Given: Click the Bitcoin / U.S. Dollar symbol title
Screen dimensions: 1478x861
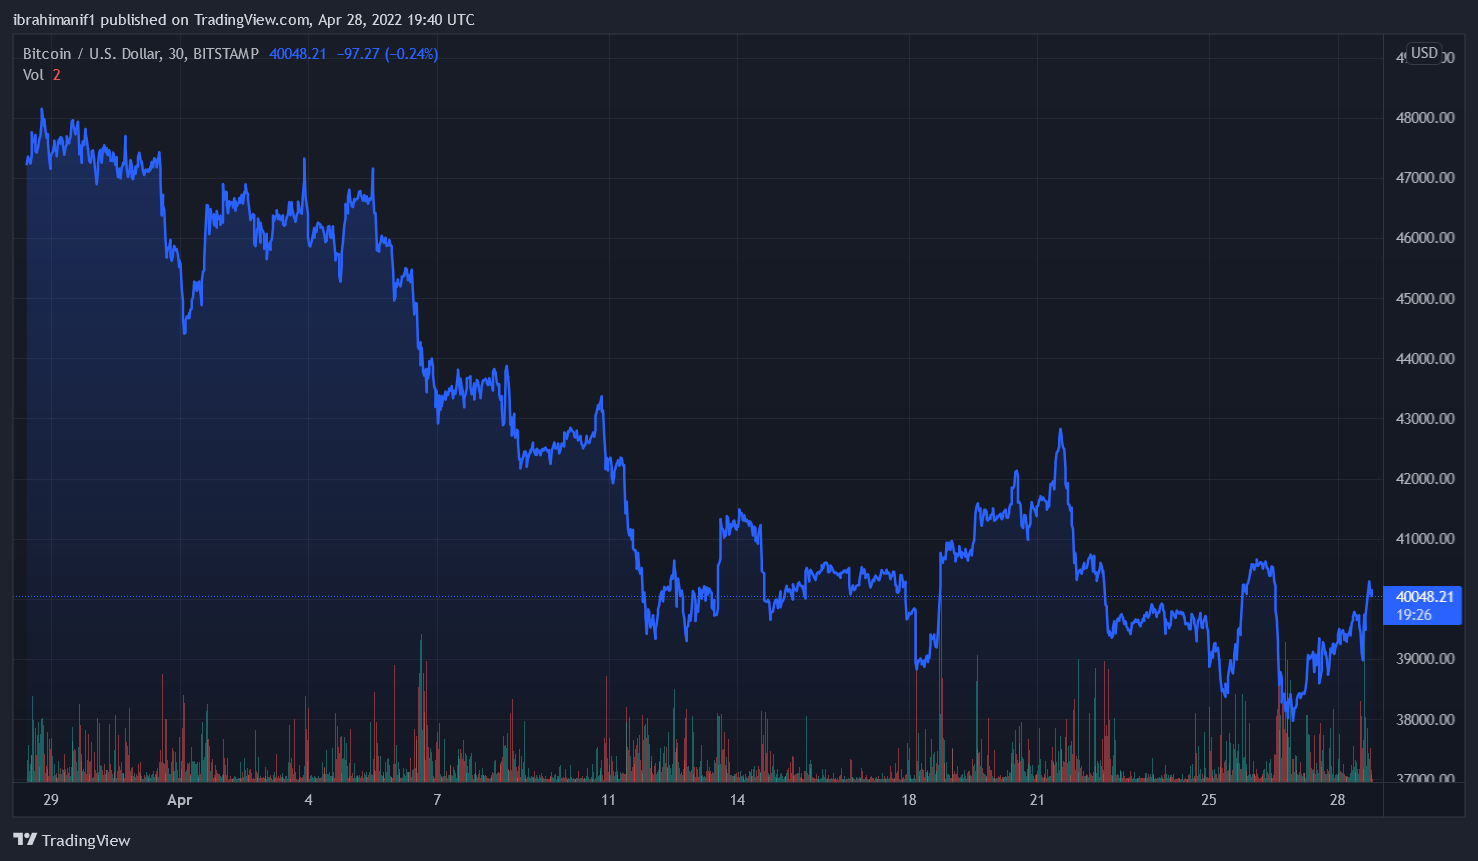Looking at the screenshot, I should point(91,54).
